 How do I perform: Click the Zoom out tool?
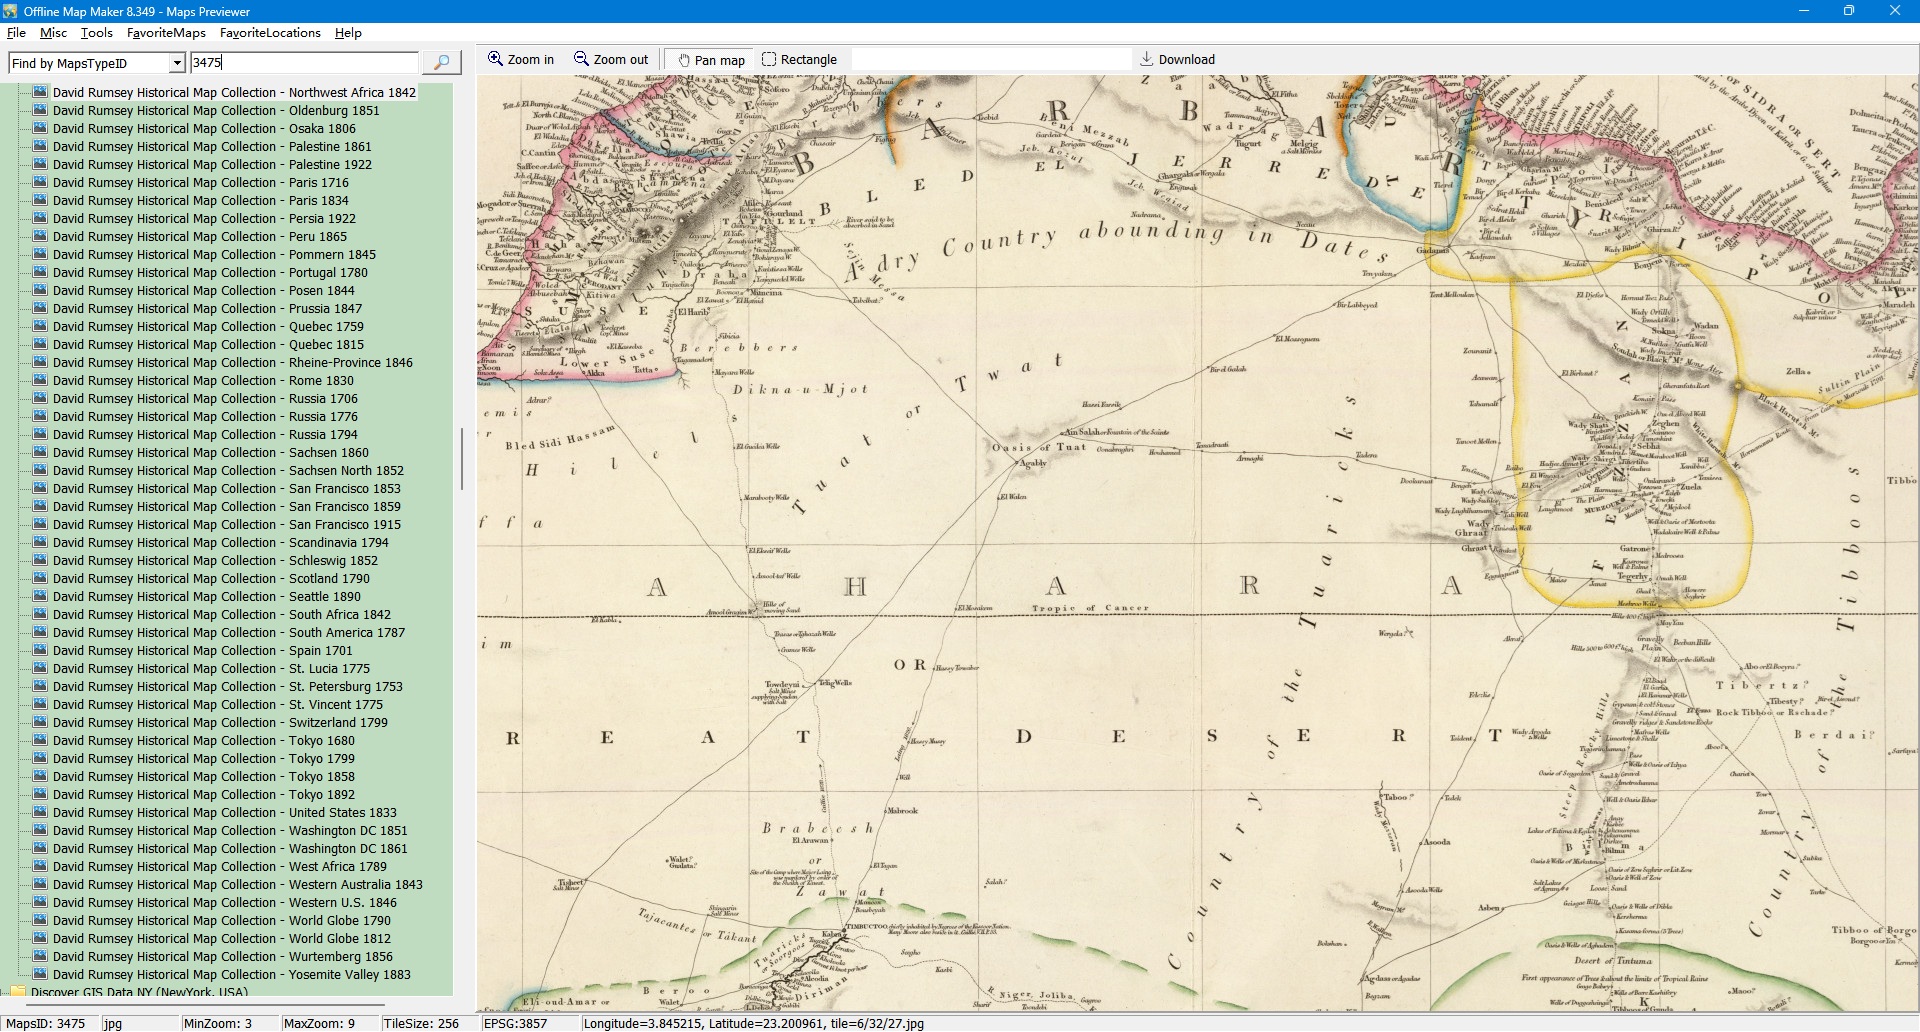pos(610,59)
